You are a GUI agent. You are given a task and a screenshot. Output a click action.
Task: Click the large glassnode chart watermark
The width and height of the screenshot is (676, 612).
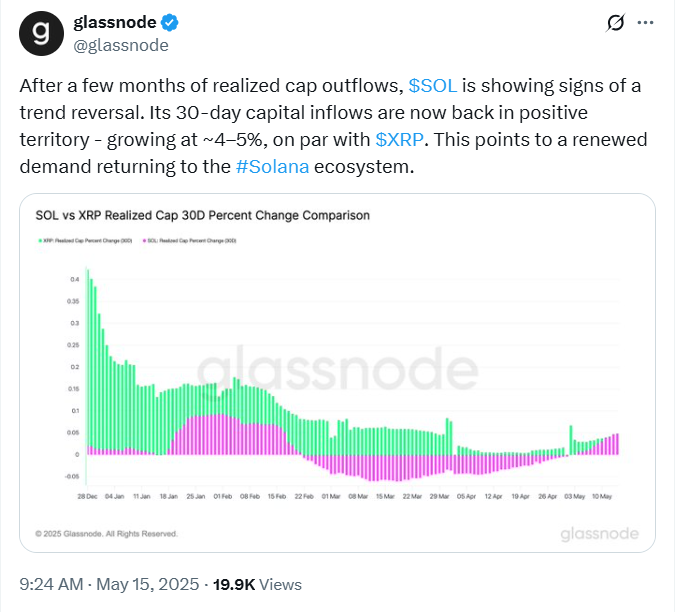[335, 372]
